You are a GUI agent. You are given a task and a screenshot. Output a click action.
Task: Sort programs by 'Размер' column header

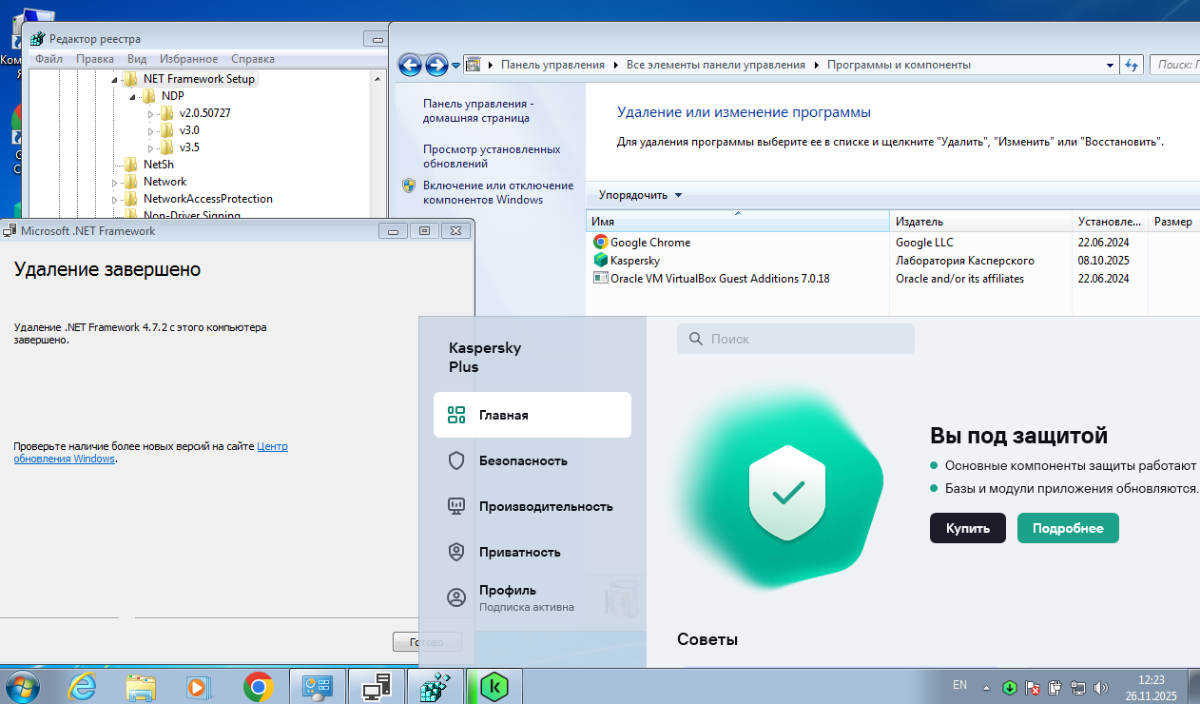tap(1173, 222)
